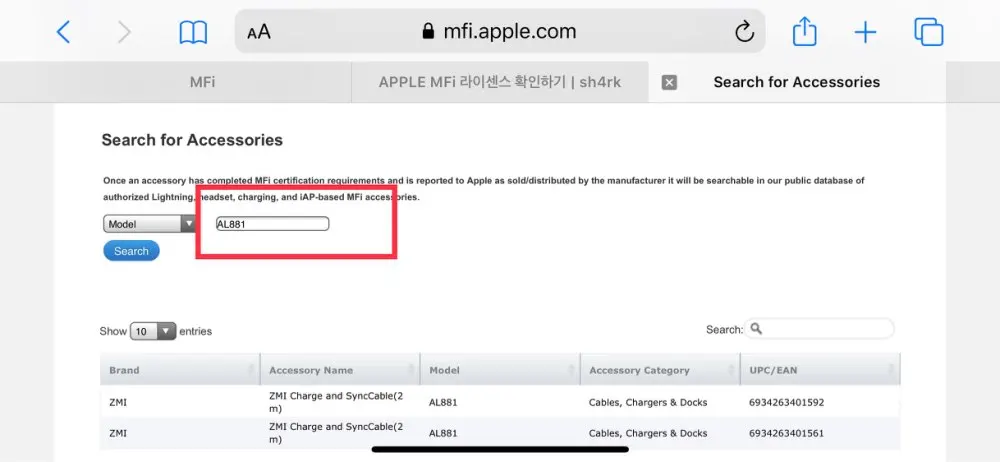Tap the lock icon beside mfi.apple.com
Image resolution: width=1000 pixels, height=462 pixels.
(x=429, y=31)
